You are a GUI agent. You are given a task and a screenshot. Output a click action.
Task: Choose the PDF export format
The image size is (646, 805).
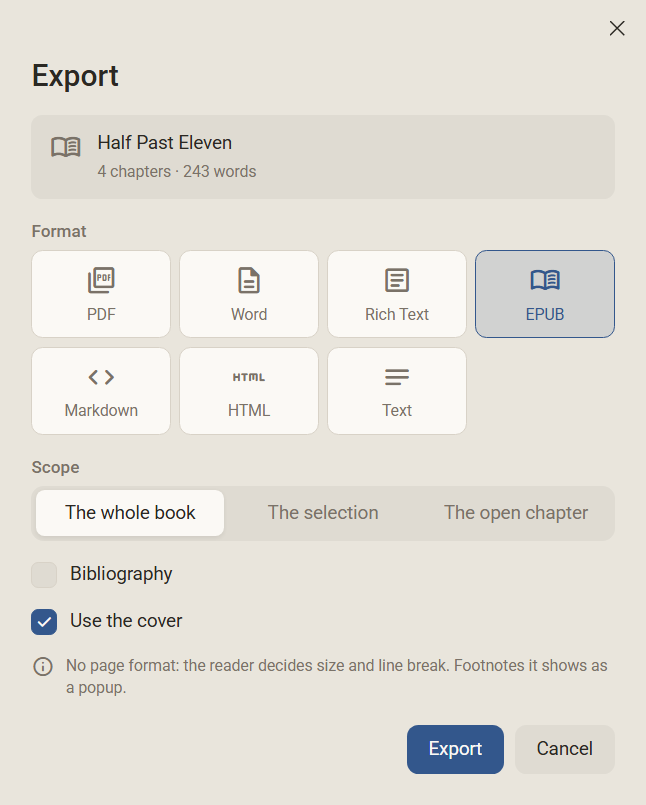(x=101, y=294)
